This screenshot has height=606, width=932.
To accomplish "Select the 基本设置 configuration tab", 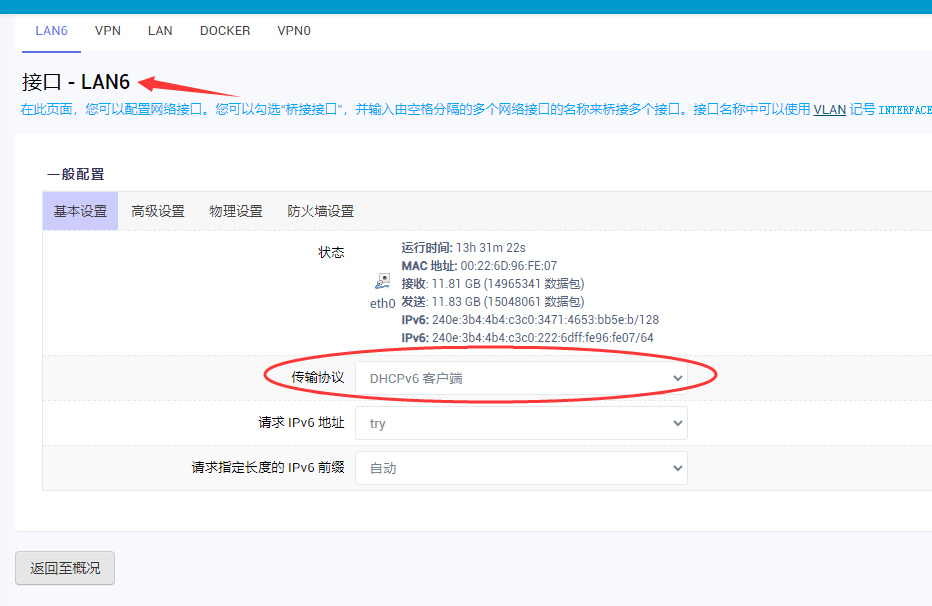I will 80,211.
